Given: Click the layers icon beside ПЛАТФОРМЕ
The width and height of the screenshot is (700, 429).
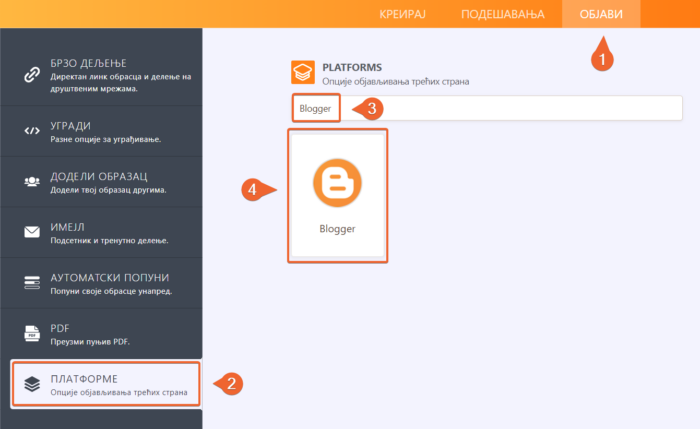Looking at the screenshot, I should (x=32, y=383).
